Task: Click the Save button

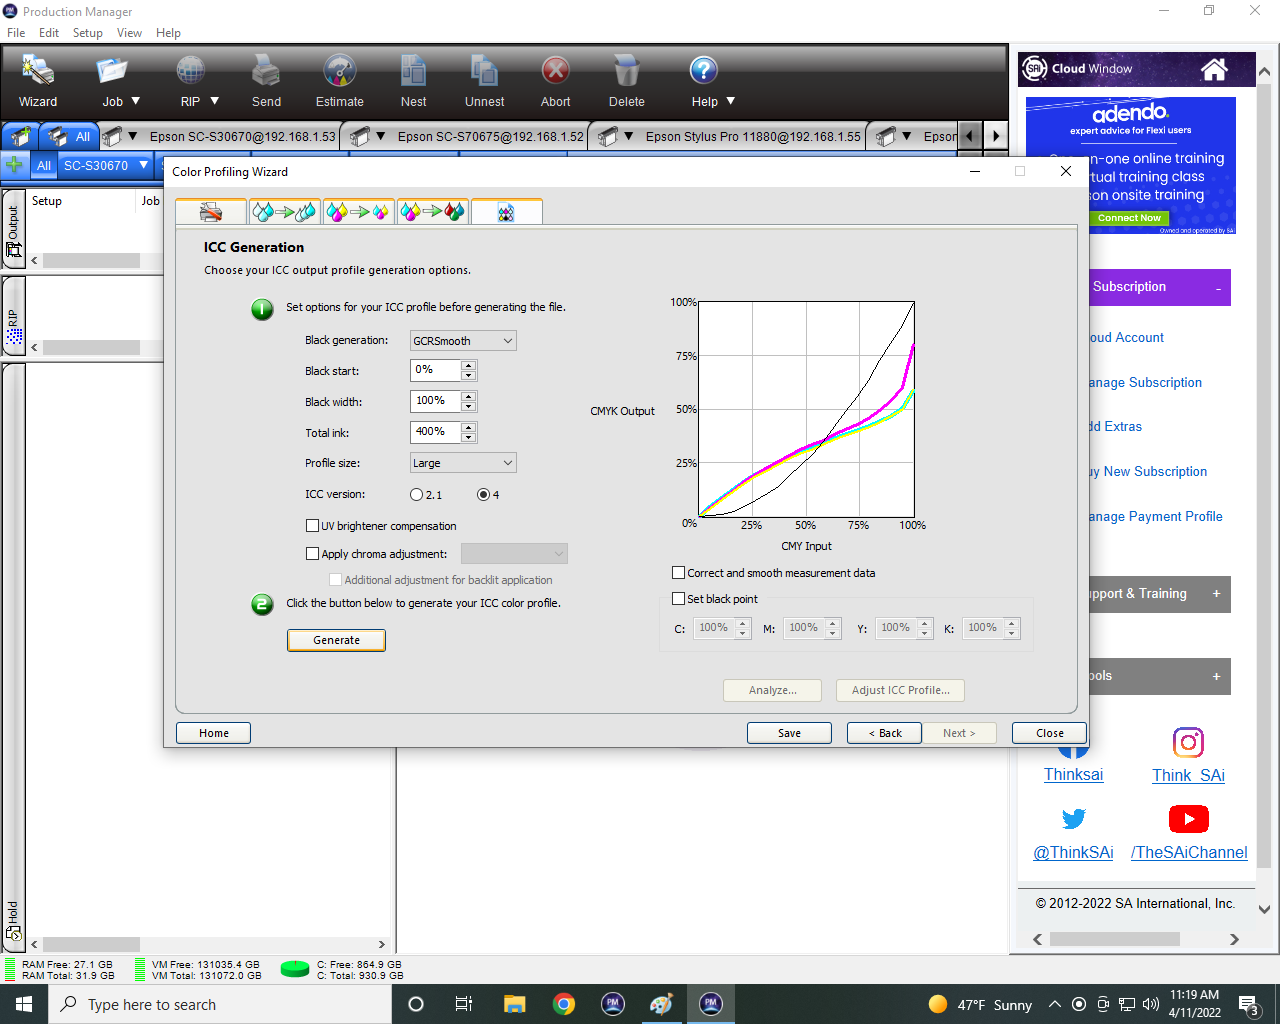Action: 789,733
